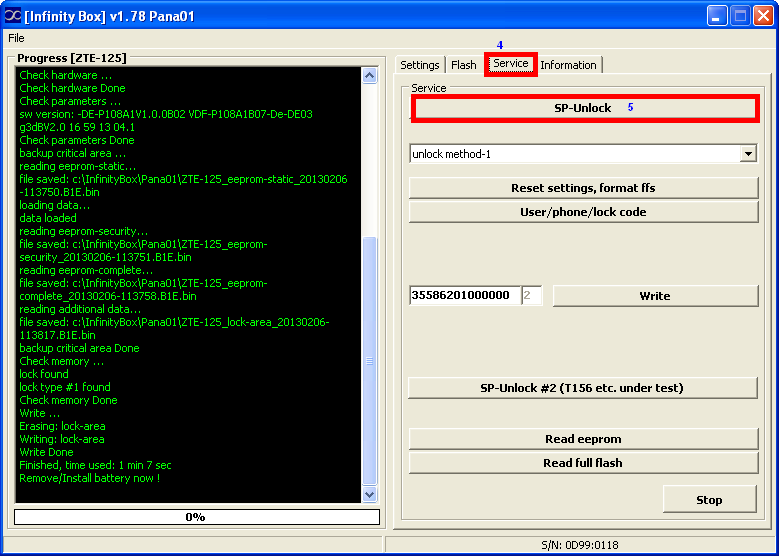Open the File menu

click(x=16, y=38)
